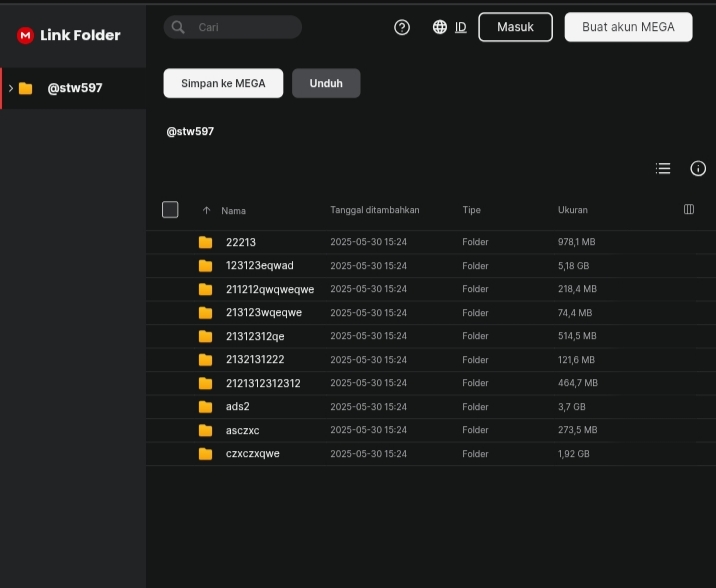716x588 pixels.
Task: Select the folder name 123123eqwad
Action: 260,266
